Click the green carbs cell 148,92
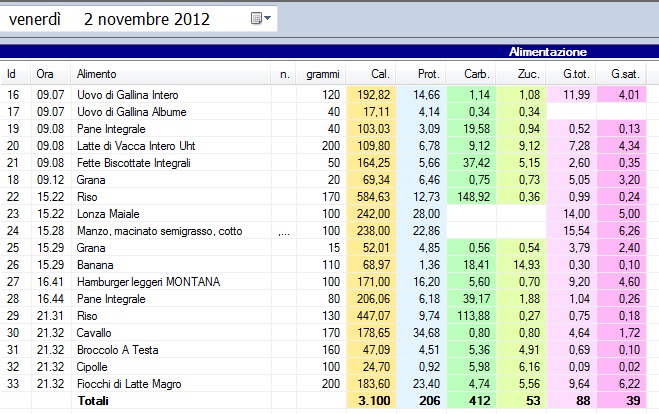Viewport: 659px width, 414px height. (471, 196)
